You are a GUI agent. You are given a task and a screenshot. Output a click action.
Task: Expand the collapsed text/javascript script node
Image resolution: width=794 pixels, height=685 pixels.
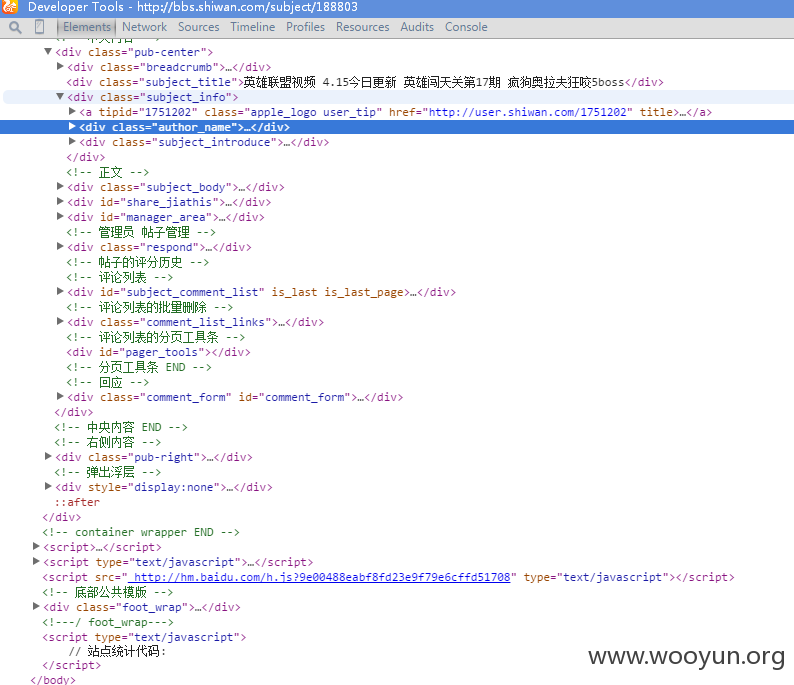[36, 561]
